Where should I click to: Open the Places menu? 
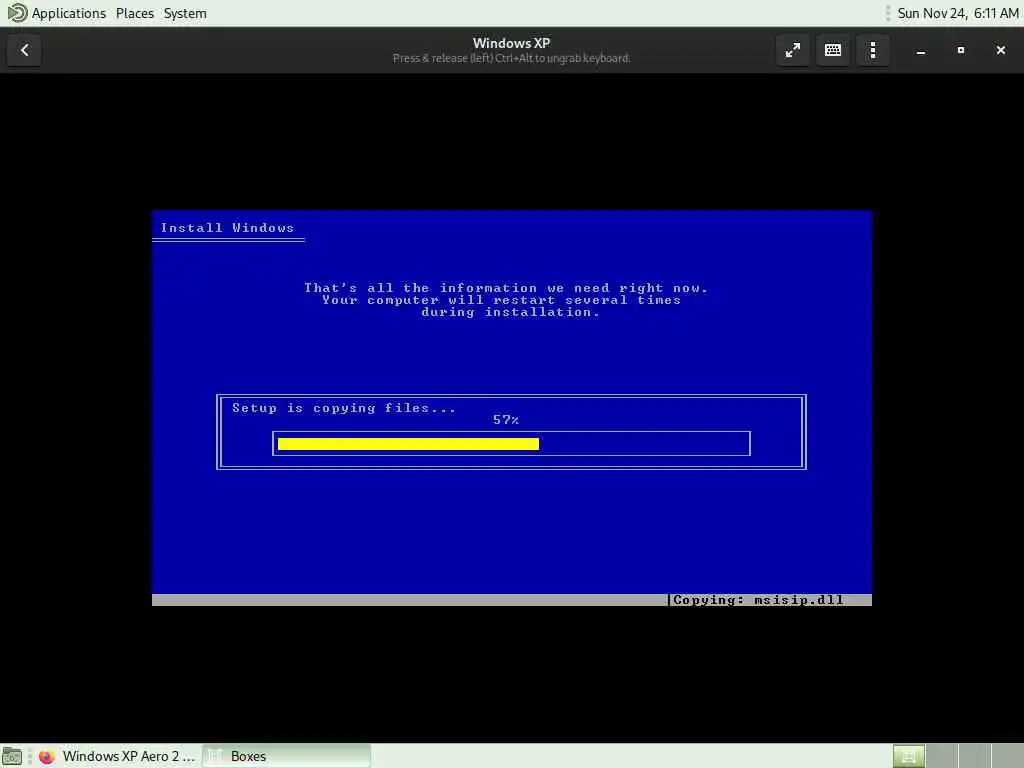pos(135,13)
